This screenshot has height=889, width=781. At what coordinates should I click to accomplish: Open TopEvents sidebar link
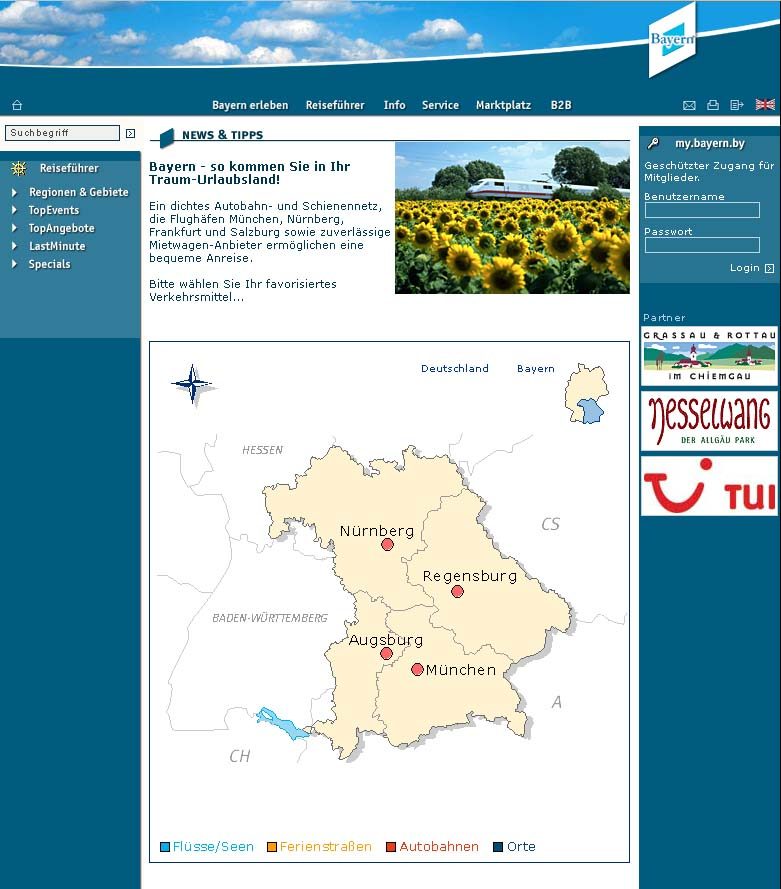(54, 210)
